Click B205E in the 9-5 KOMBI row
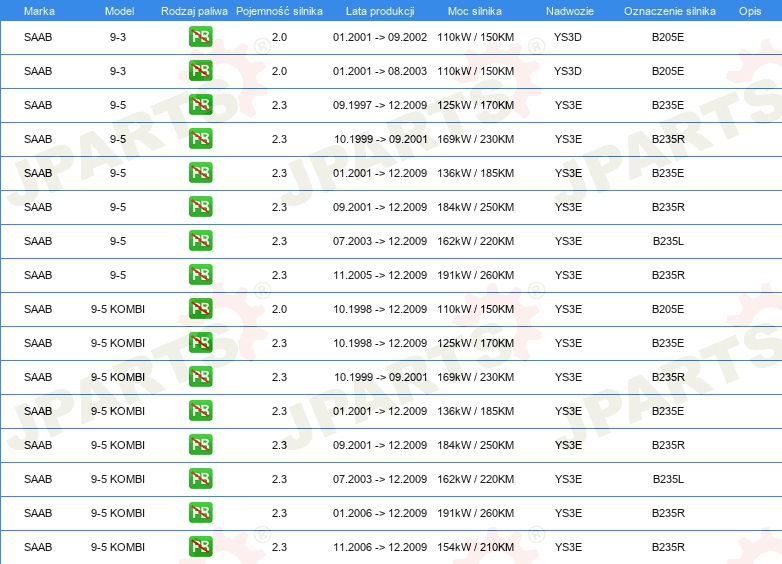 pos(668,309)
